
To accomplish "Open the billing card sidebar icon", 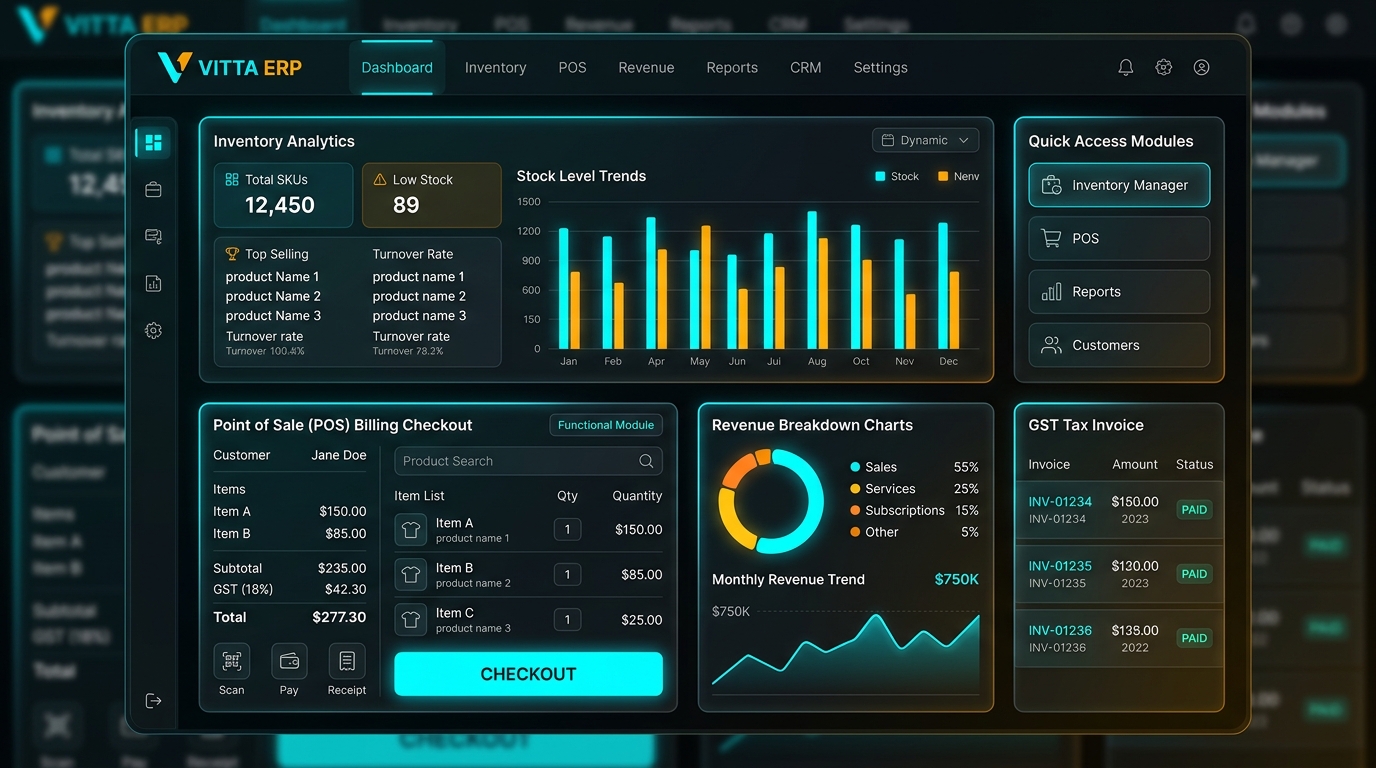I will click(x=153, y=236).
